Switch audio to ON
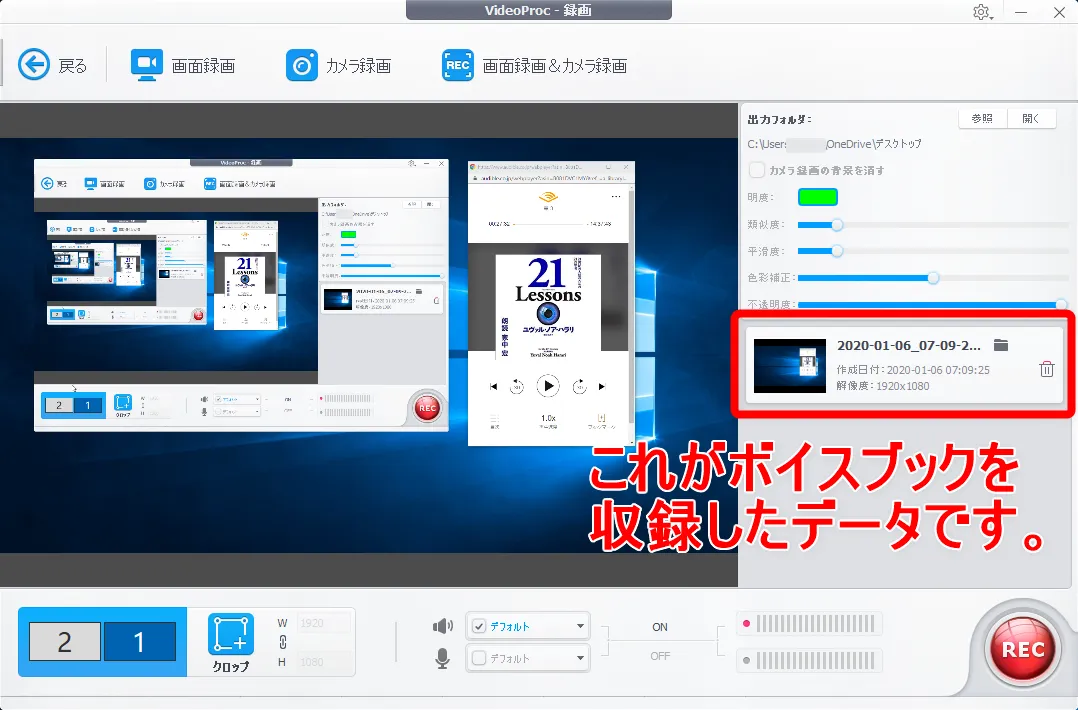Image resolution: width=1078 pixels, height=710 pixels. 660,627
